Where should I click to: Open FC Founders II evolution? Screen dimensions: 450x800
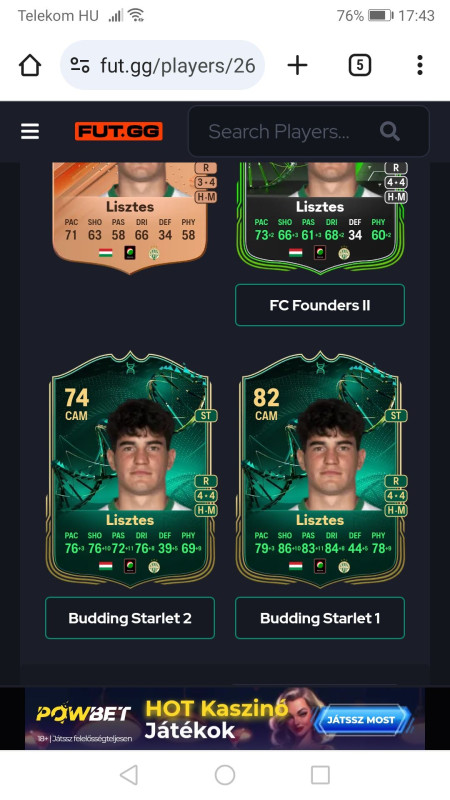coord(320,305)
